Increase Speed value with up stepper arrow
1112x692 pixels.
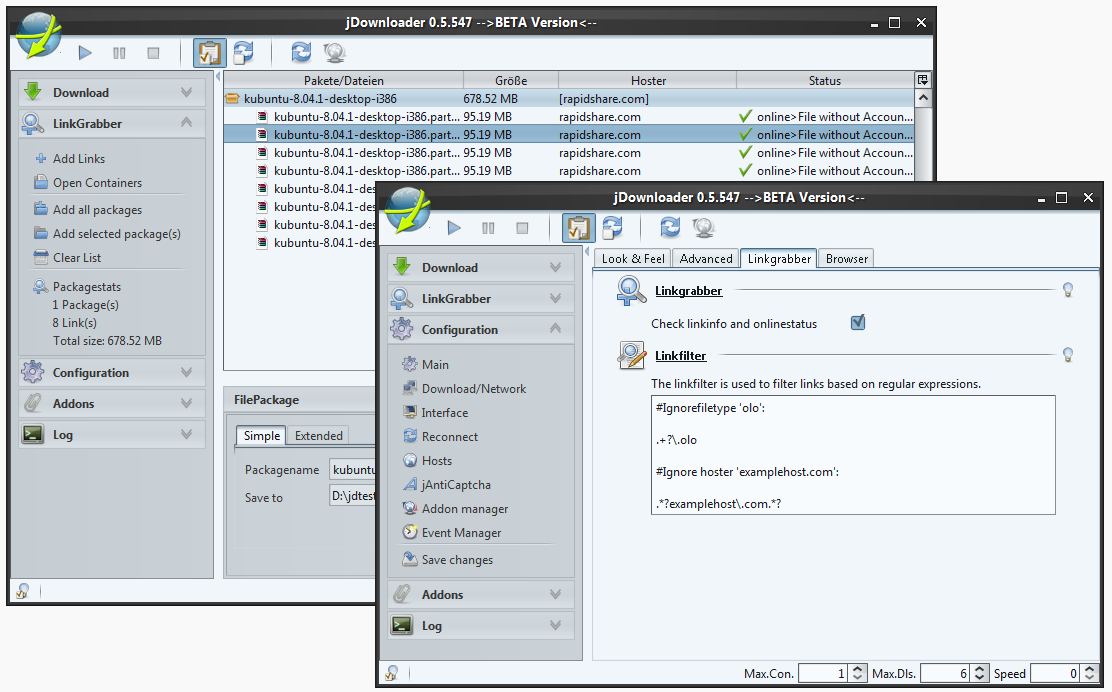[1090, 669]
